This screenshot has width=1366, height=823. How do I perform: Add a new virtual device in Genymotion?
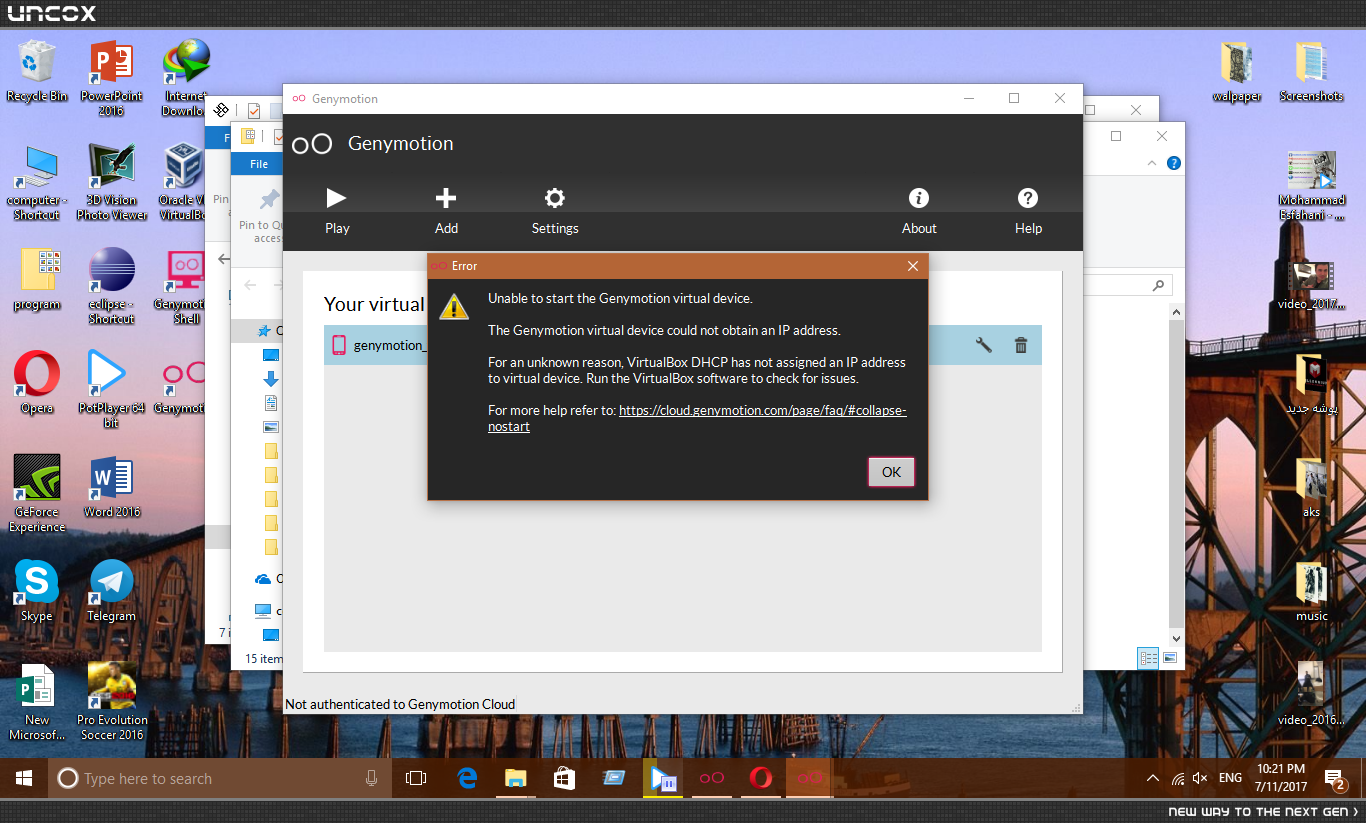[446, 211]
